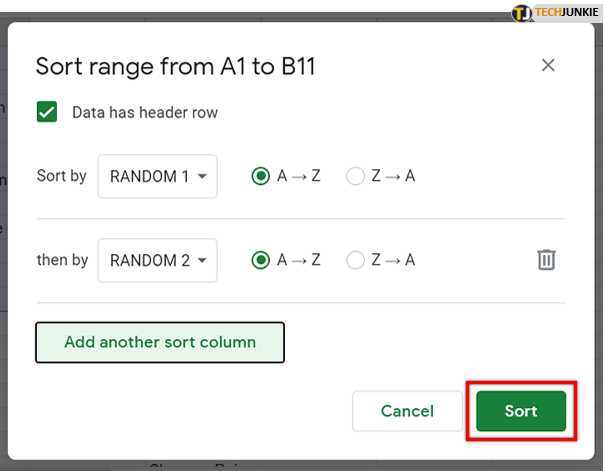Click the "Data has header row" label

point(145,112)
